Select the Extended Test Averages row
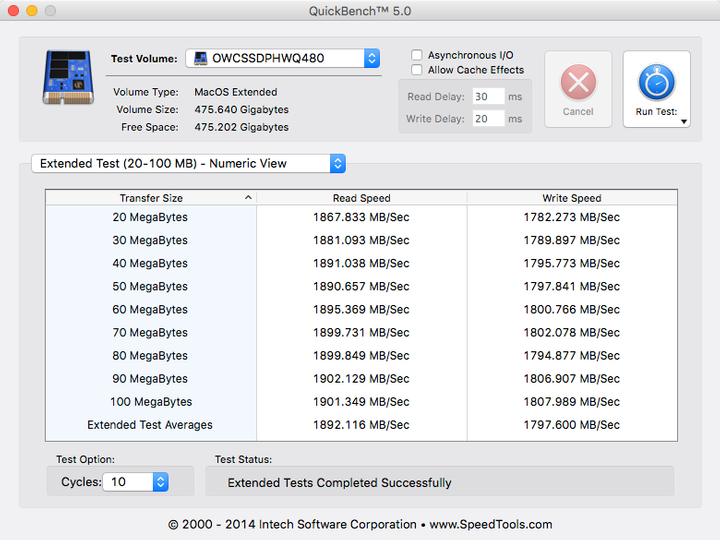The width and height of the screenshot is (720, 540). tap(150, 425)
